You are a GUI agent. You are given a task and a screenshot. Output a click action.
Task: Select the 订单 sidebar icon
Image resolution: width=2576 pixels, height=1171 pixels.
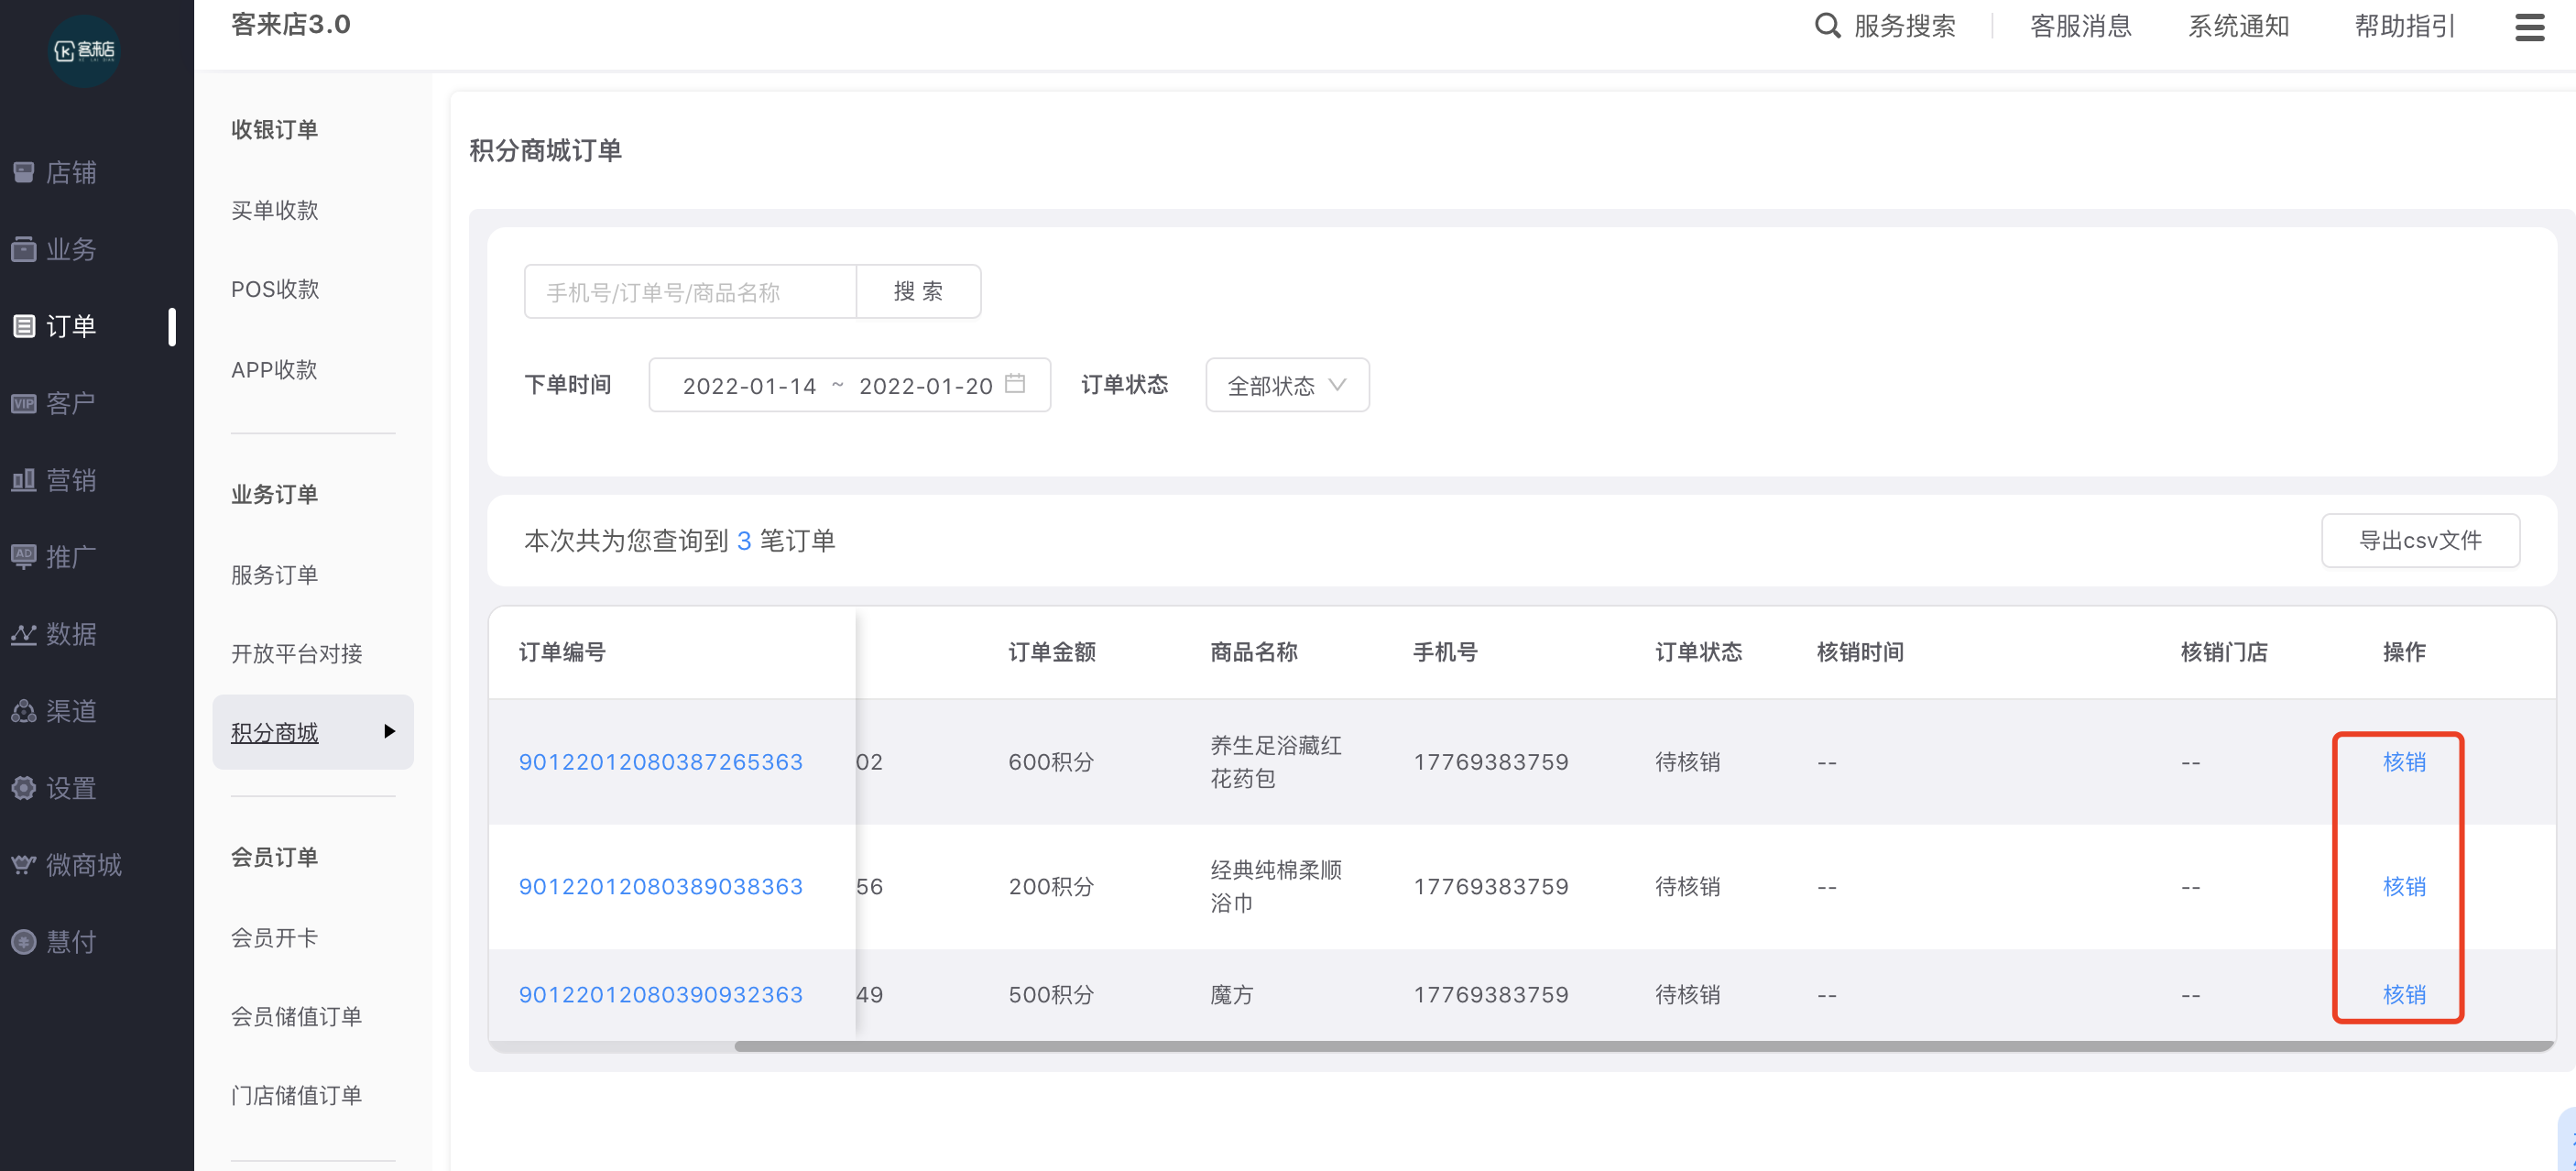pos(24,326)
